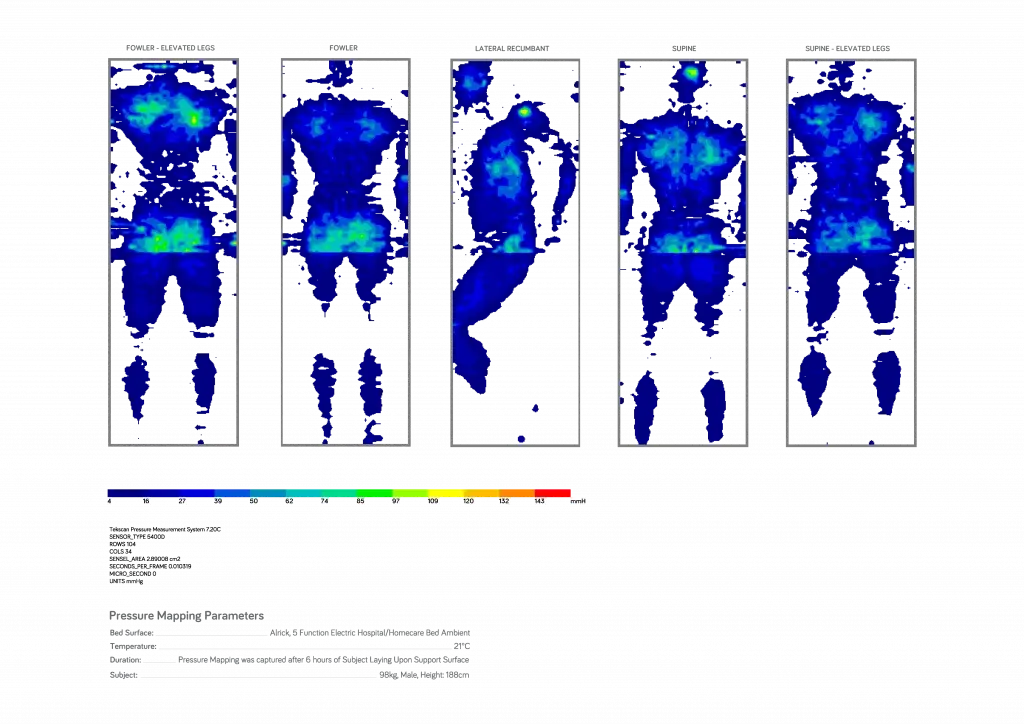Viewport: 1024px width, 724px height.
Task: Click the scale value '27'
Action: pos(182,501)
